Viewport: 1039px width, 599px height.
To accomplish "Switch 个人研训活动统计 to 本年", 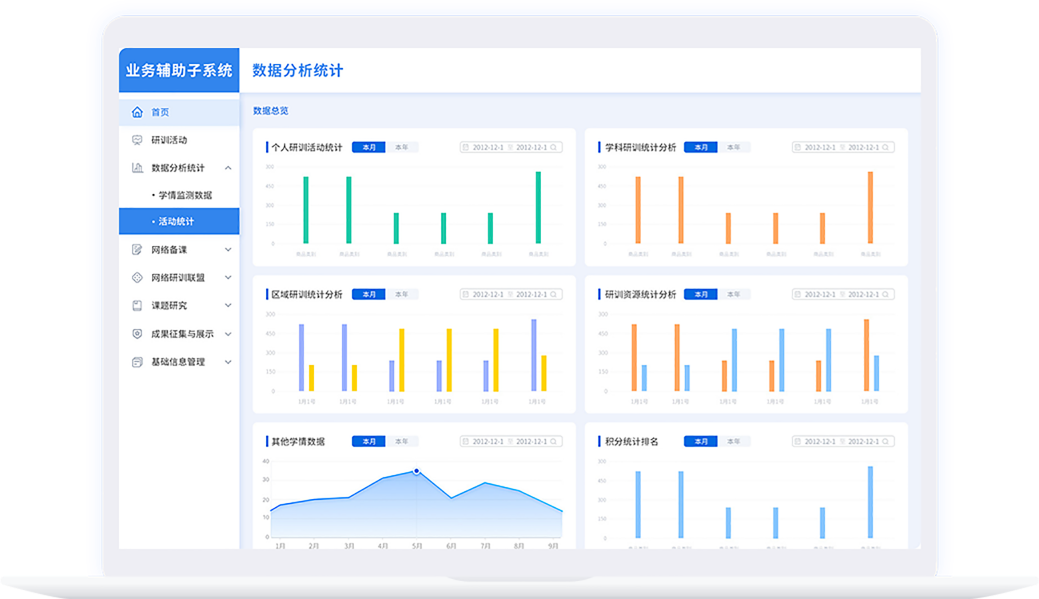I will pos(402,147).
